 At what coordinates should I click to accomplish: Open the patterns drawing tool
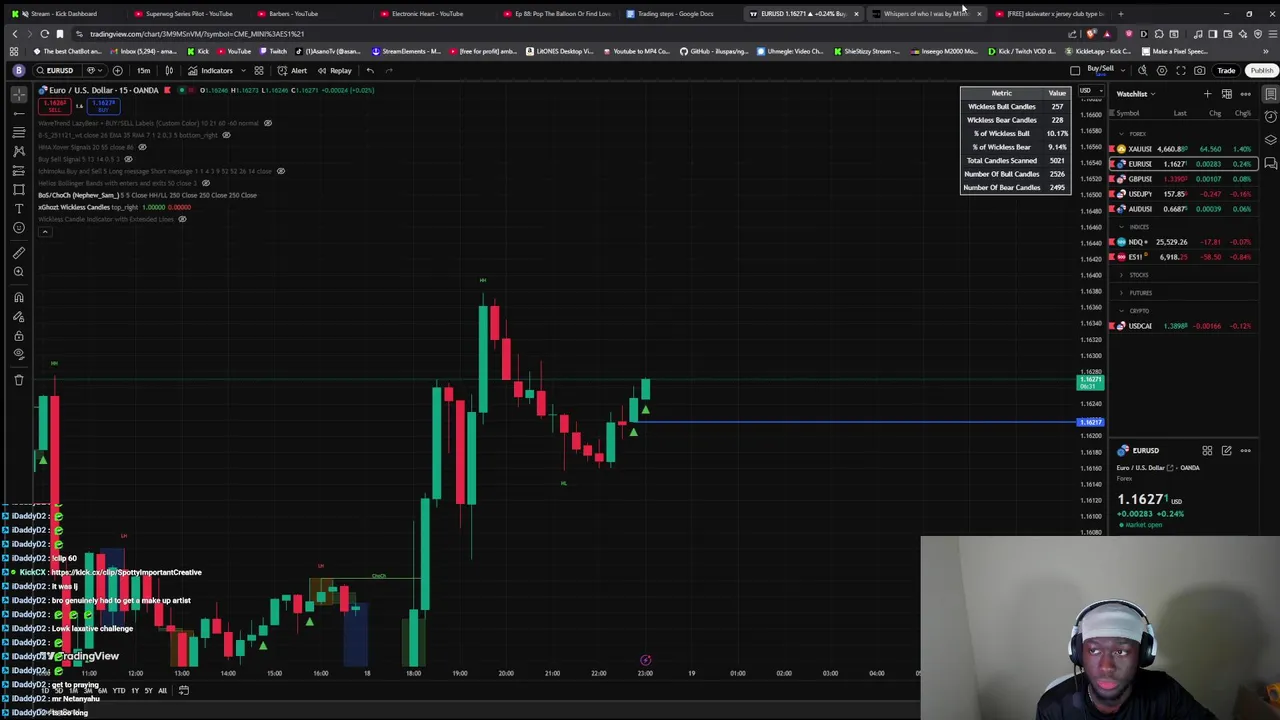[18, 151]
